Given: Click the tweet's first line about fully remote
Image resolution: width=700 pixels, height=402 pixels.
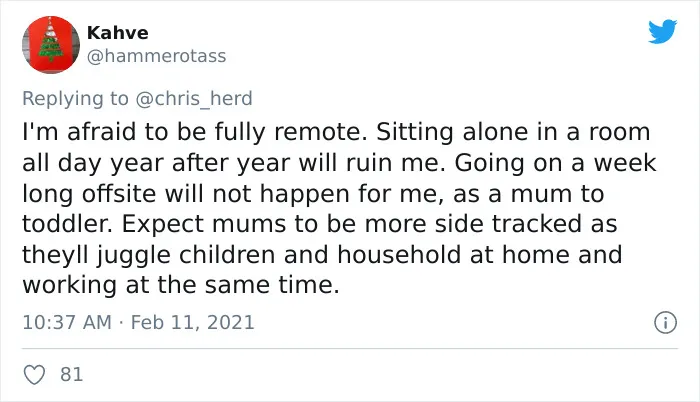Looking at the screenshot, I should [336, 132].
